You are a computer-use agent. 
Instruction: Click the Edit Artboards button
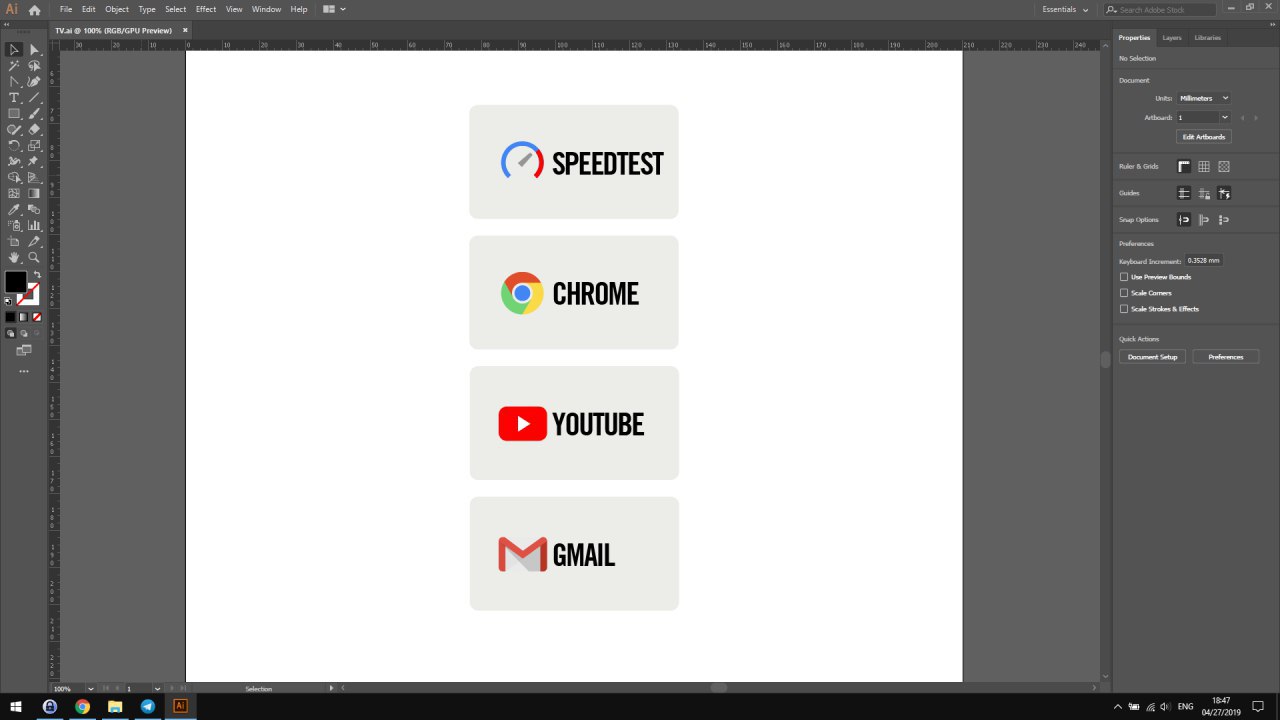(1204, 137)
